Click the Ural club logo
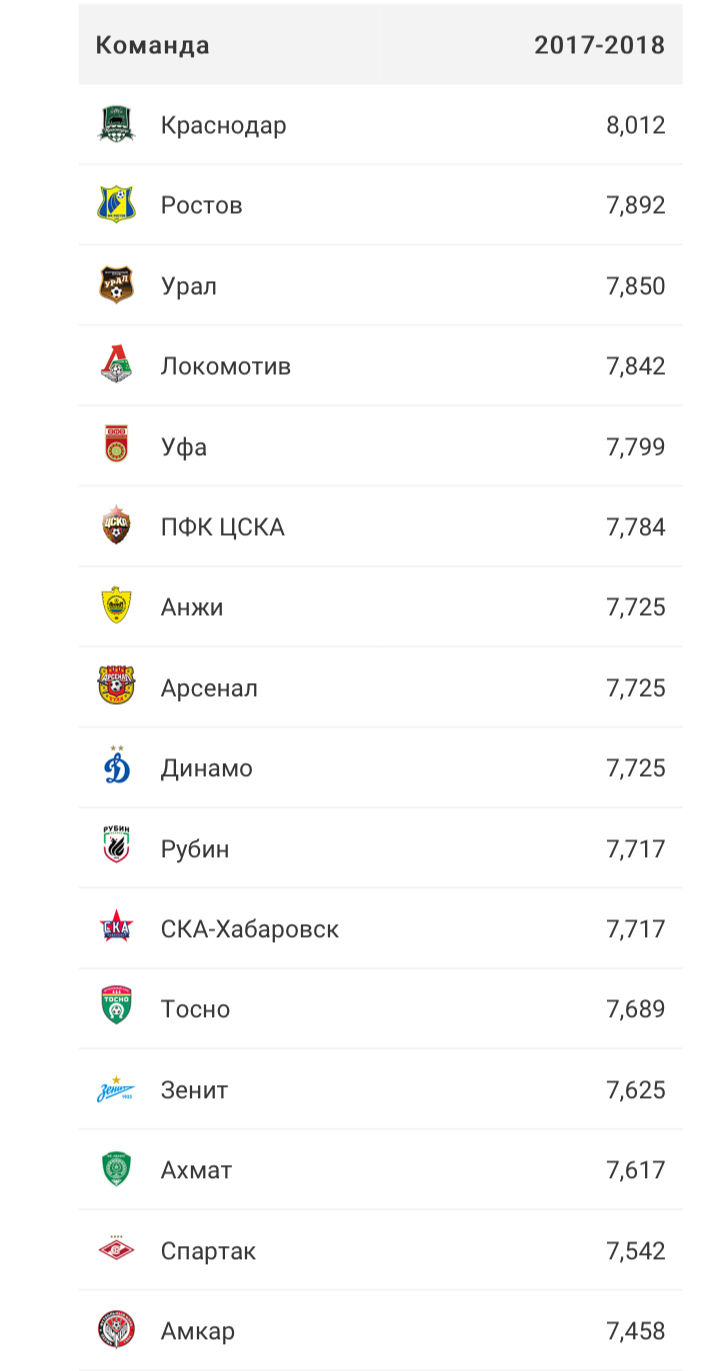Viewport: 716px width, 1371px height. [116, 285]
